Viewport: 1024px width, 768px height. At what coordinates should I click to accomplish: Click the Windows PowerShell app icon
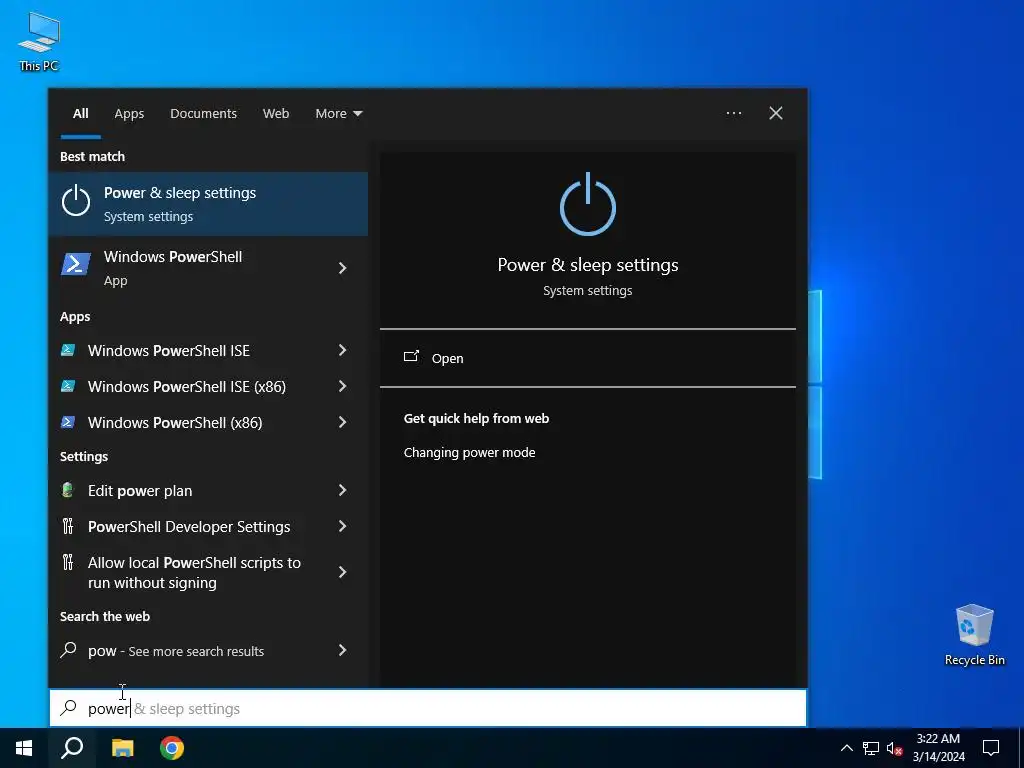tap(76, 264)
